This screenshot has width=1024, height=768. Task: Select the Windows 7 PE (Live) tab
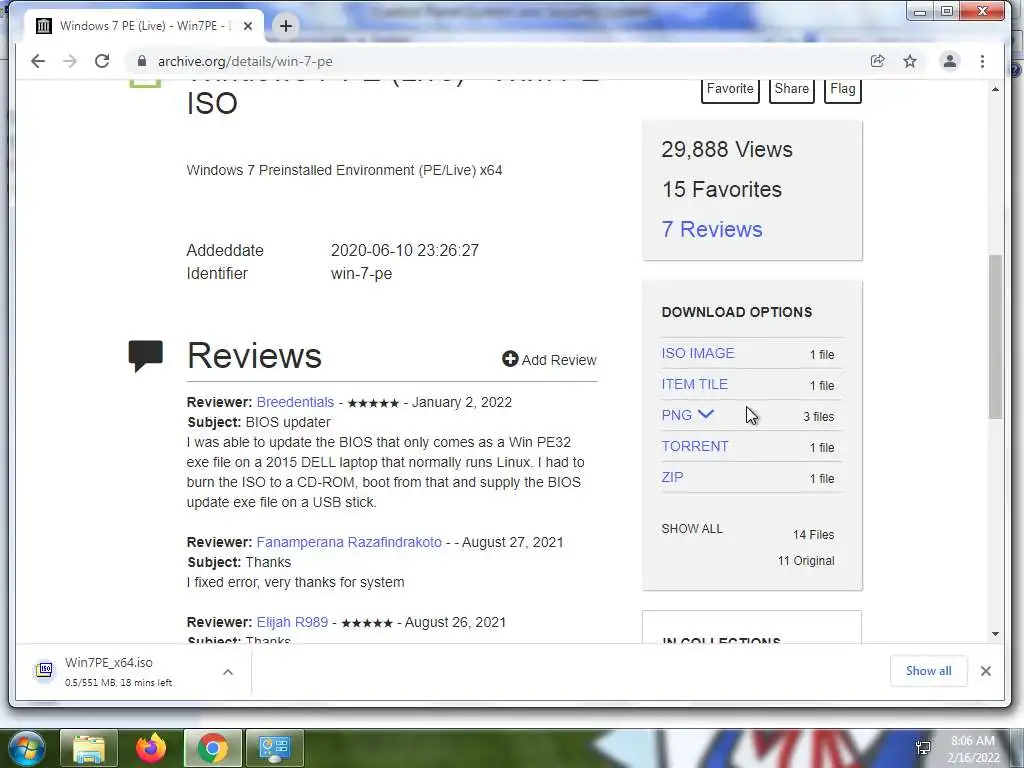click(145, 26)
